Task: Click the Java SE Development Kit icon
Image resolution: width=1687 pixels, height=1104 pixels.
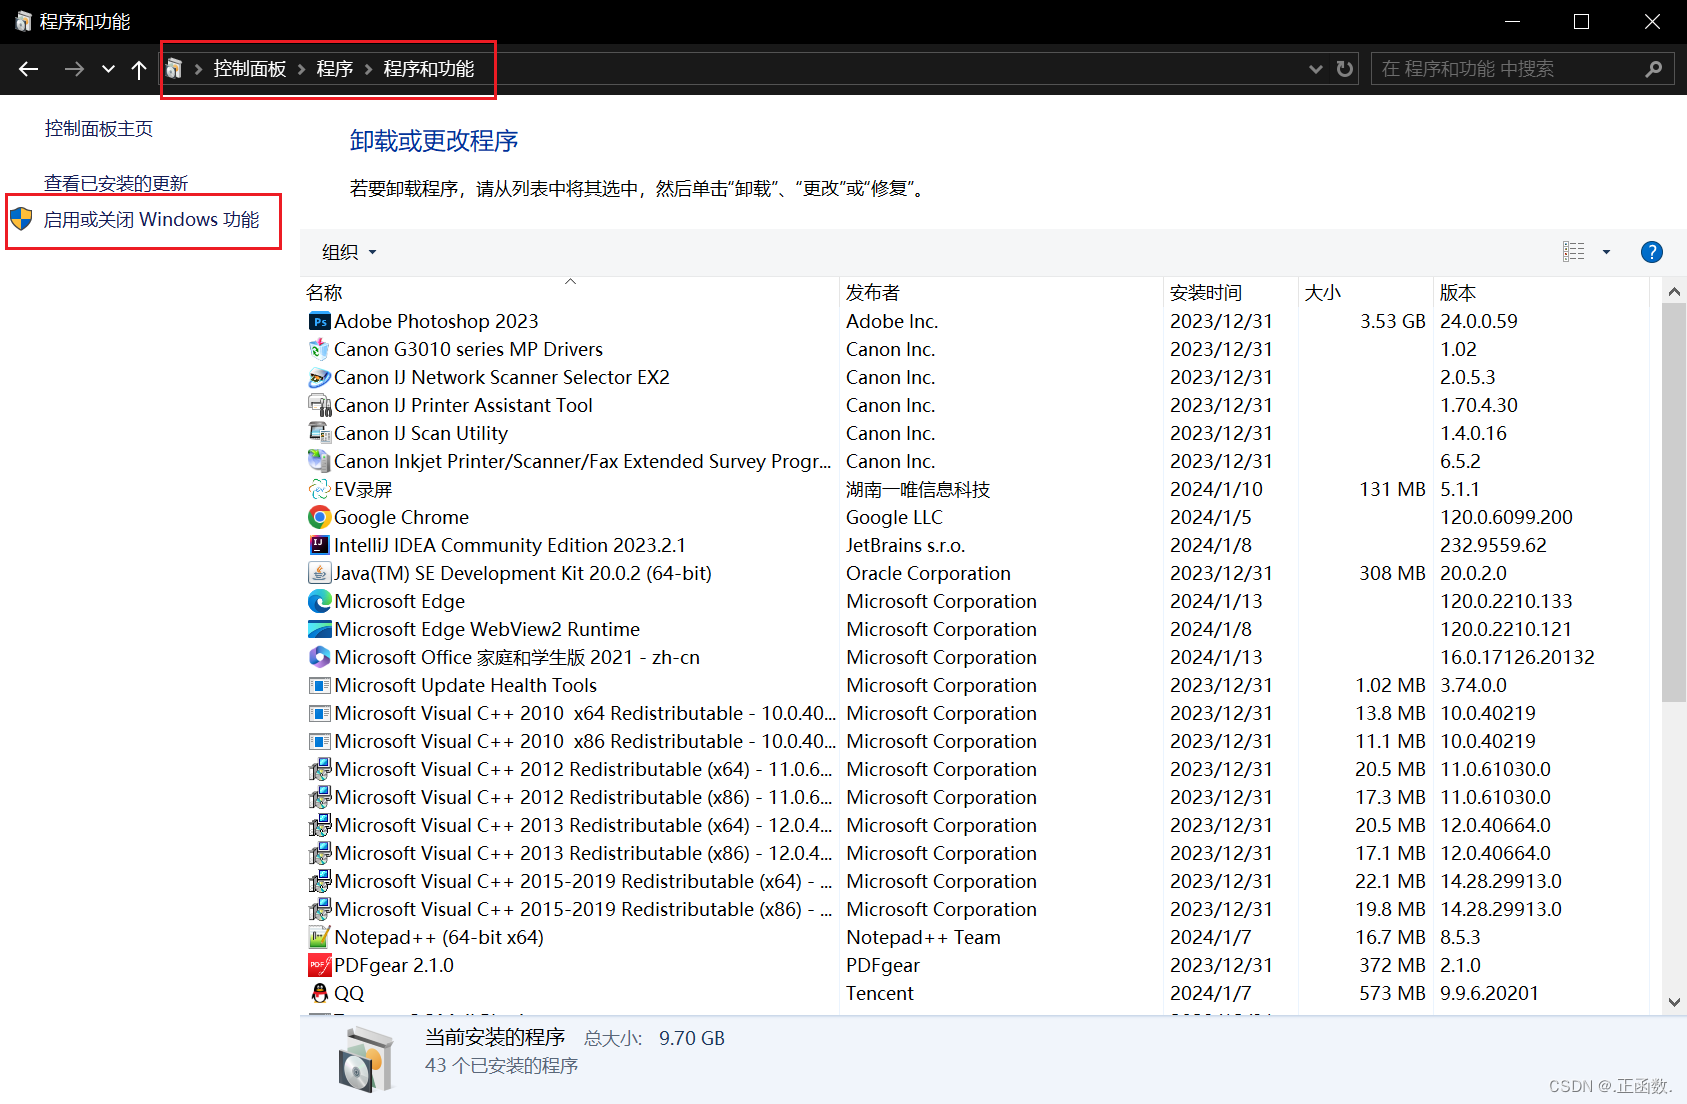Action: (319, 573)
